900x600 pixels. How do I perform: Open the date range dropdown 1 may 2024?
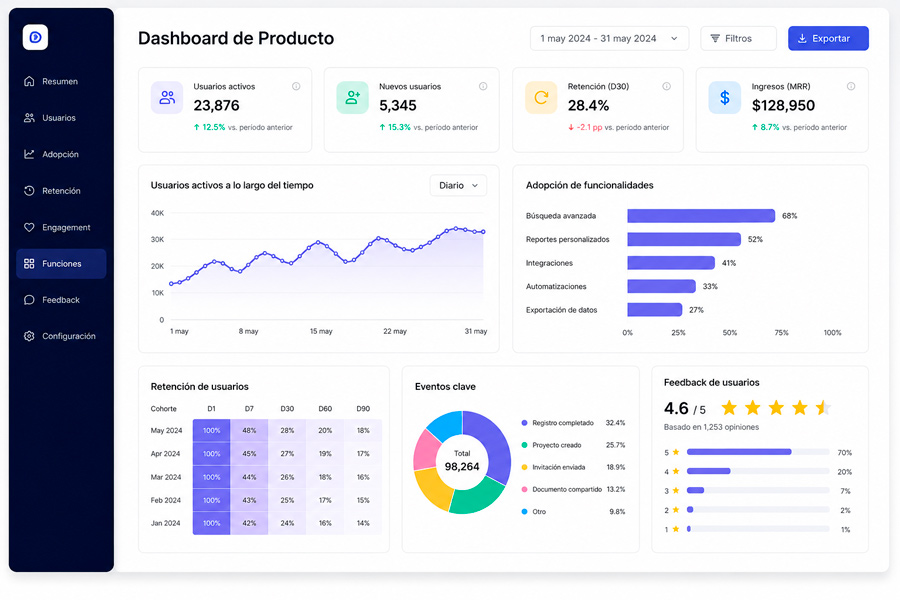(609, 38)
